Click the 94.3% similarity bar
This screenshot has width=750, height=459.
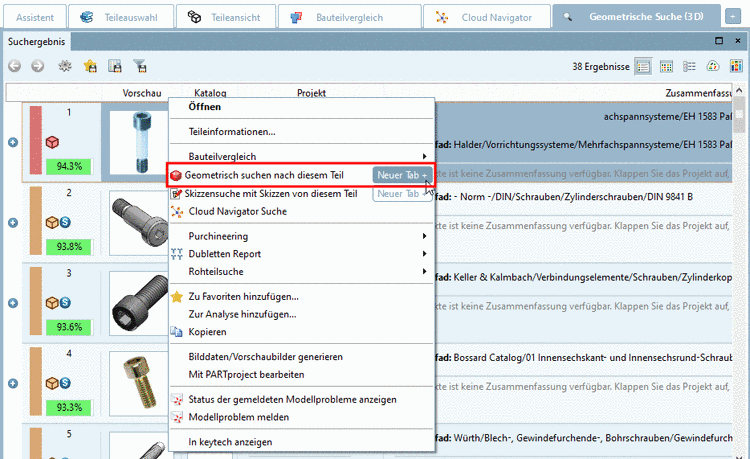click(69, 166)
